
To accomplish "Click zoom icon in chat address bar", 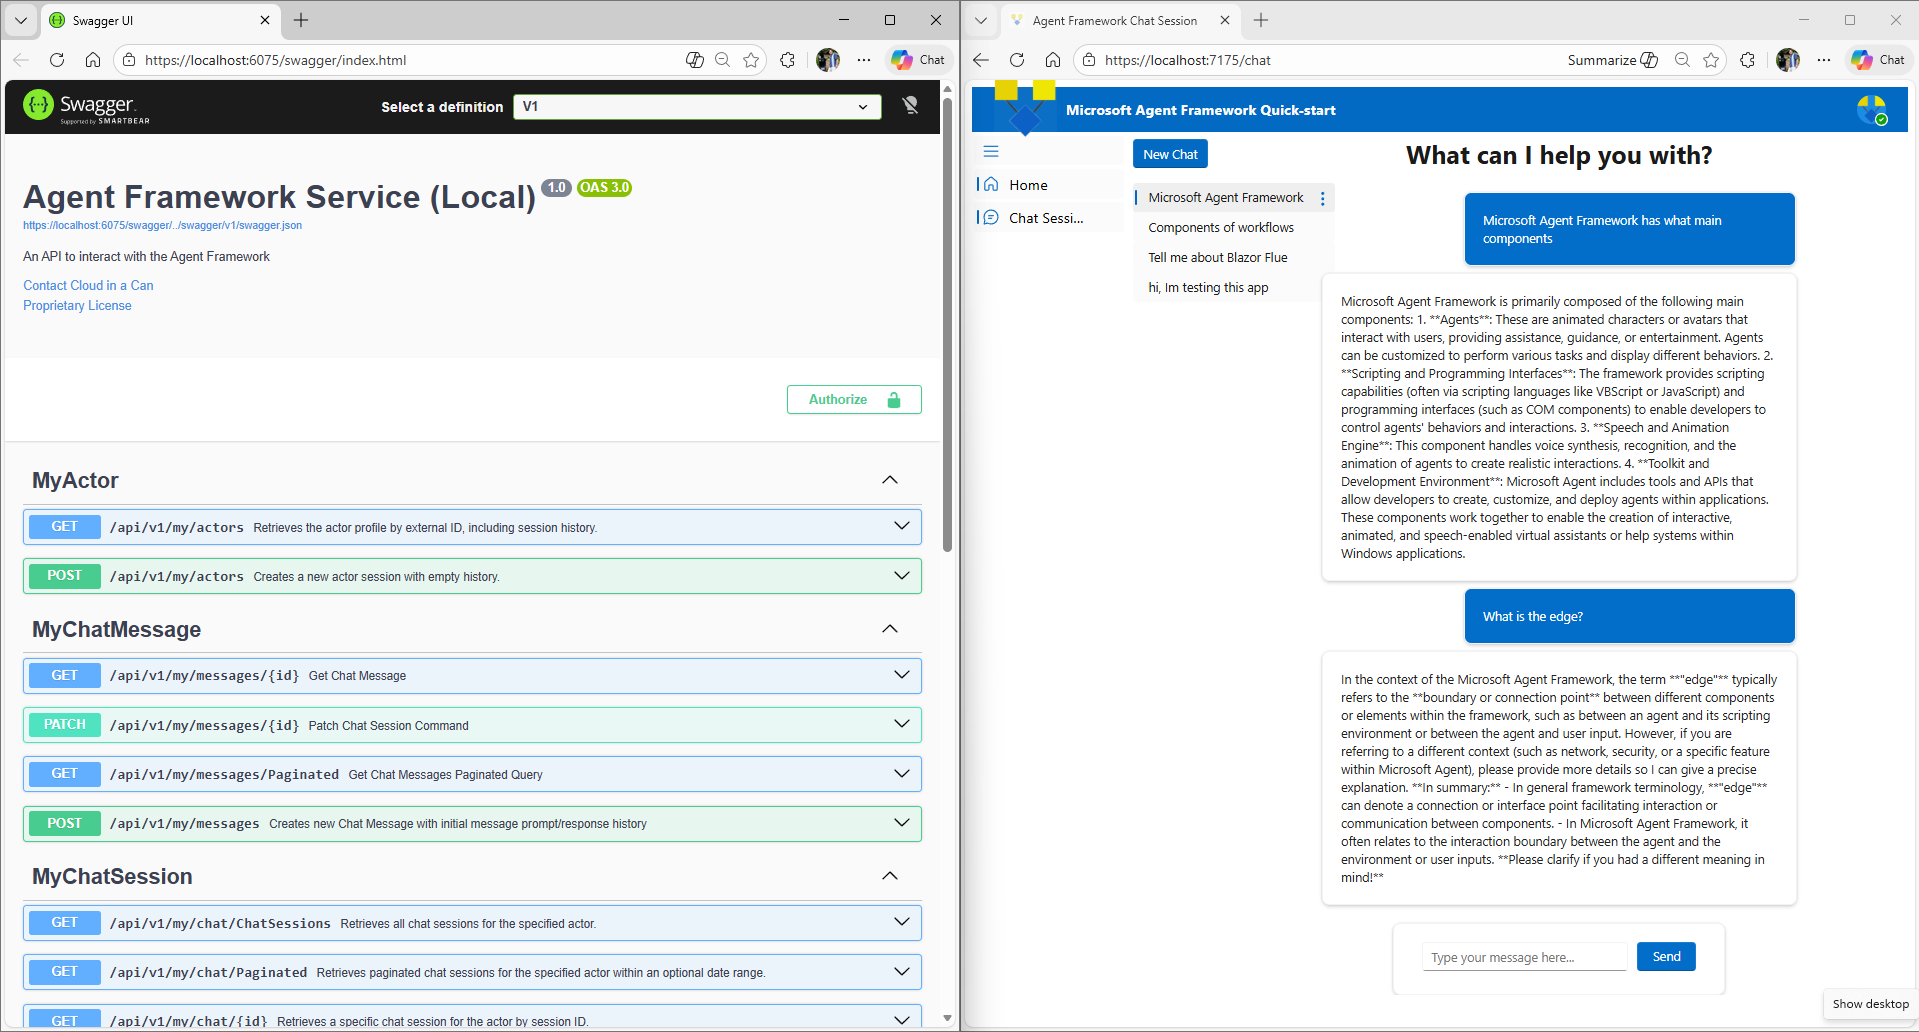I will tap(1683, 60).
